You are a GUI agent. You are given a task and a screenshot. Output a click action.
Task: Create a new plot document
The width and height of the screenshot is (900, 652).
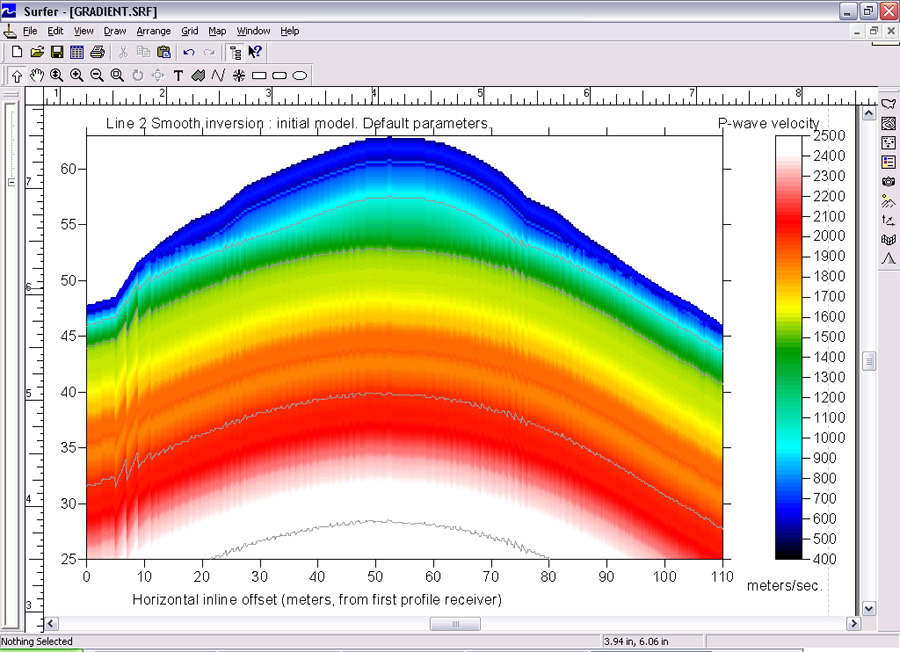[17, 52]
